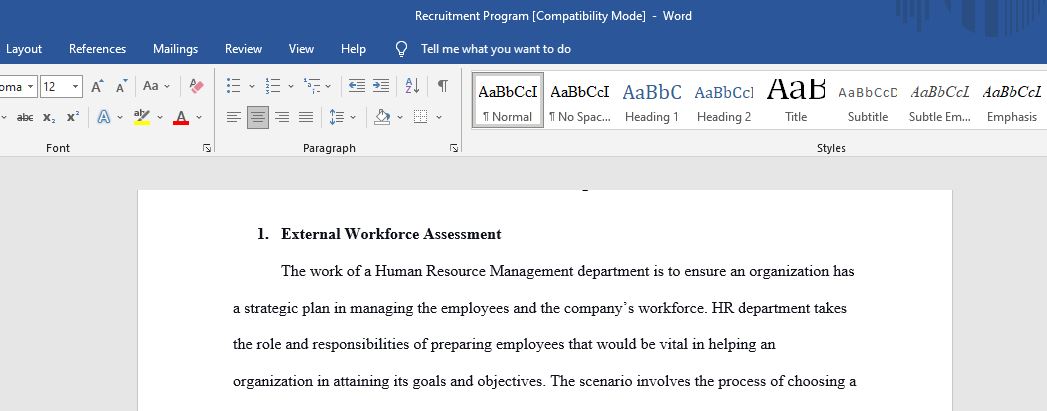Decrease paragraph indent
The image size is (1047, 411).
[x=357, y=86]
